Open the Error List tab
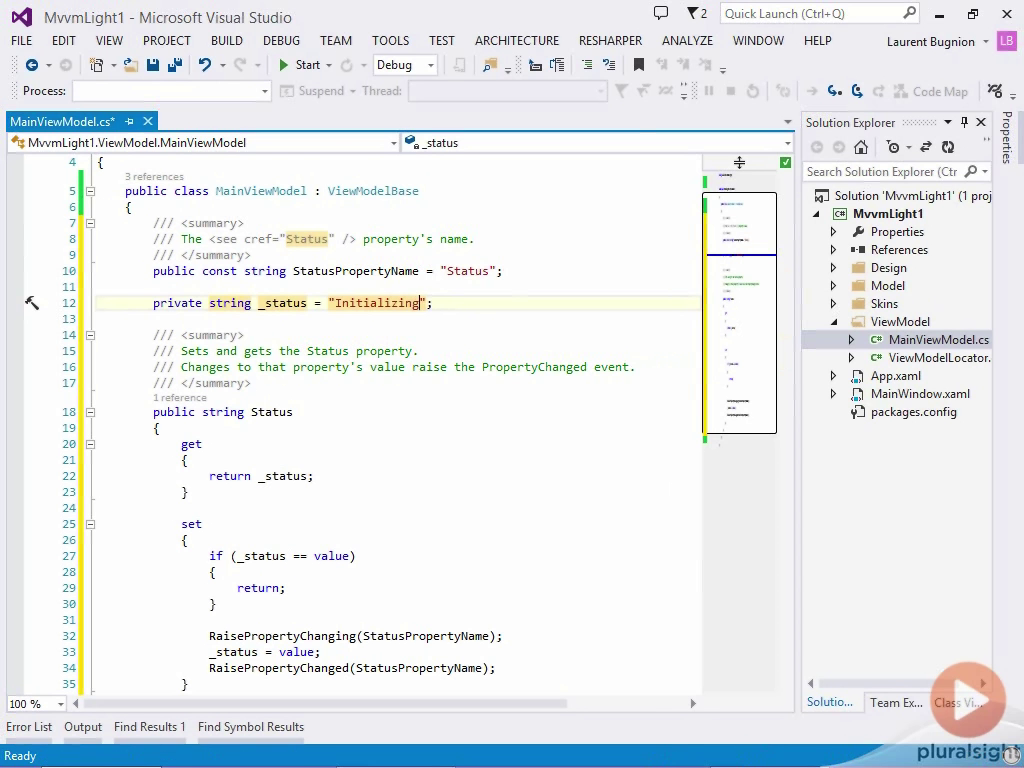This screenshot has width=1024, height=768. pyautogui.click(x=29, y=727)
